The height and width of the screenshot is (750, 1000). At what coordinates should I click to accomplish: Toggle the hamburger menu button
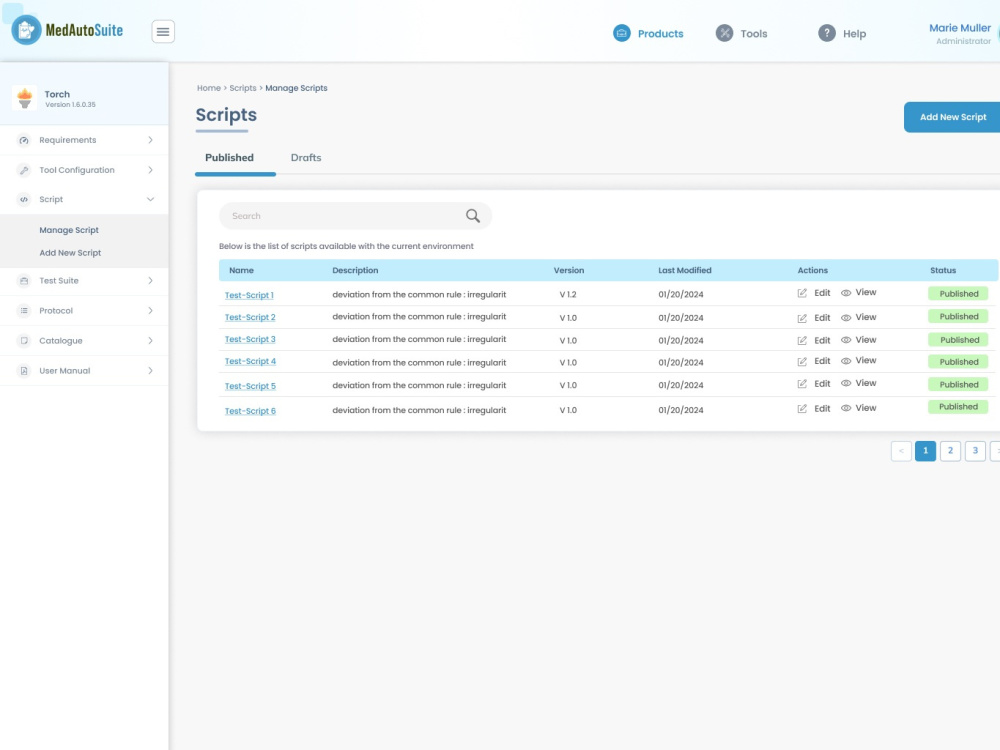coord(163,31)
